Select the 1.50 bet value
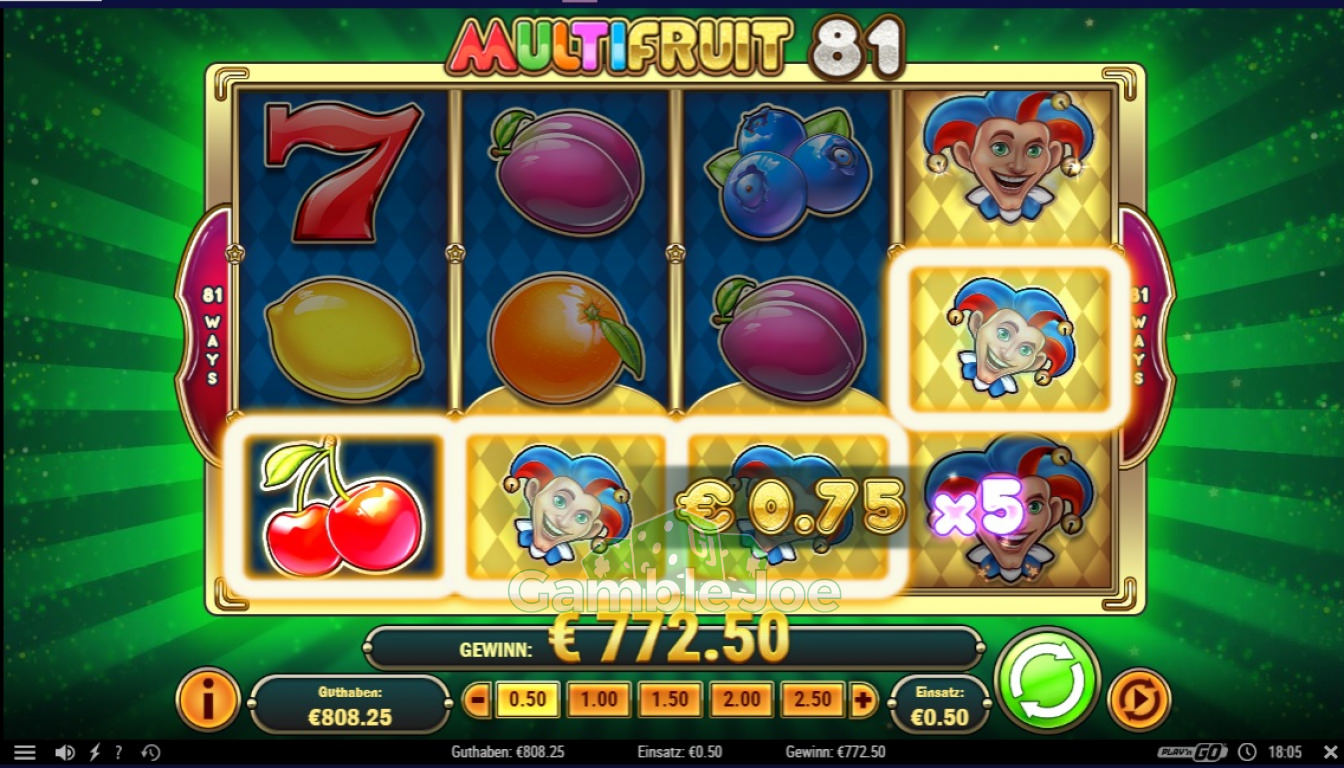This screenshot has height=768, width=1344. click(670, 700)
